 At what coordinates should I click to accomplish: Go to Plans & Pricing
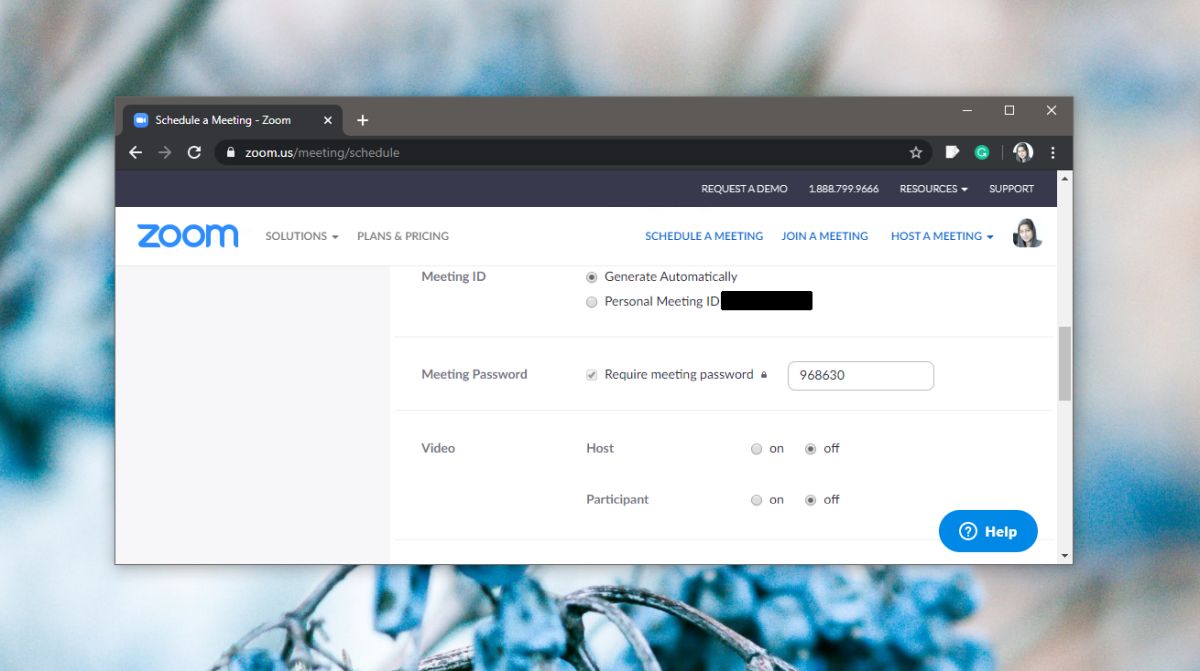(403, 236)
